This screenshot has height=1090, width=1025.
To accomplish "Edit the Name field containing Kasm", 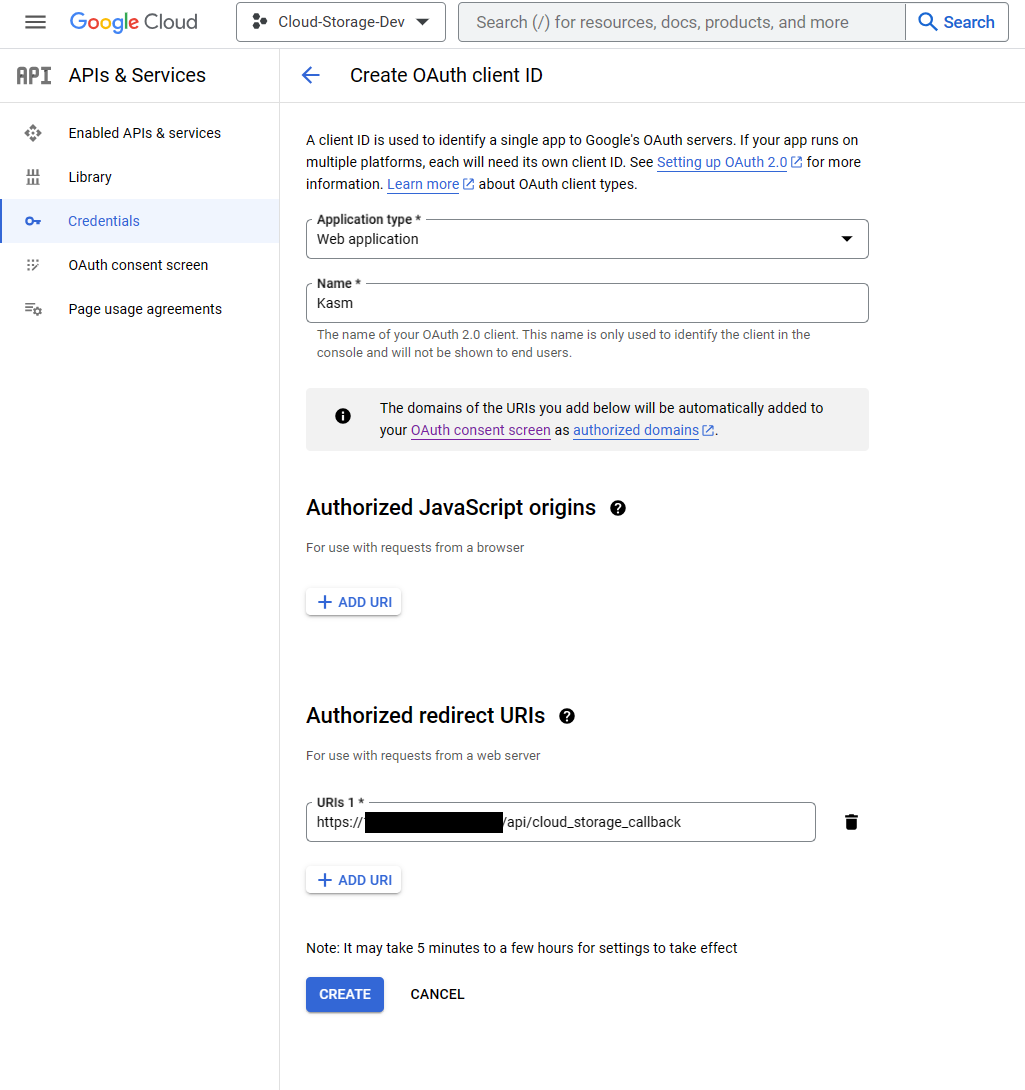I will pos(587,303).
